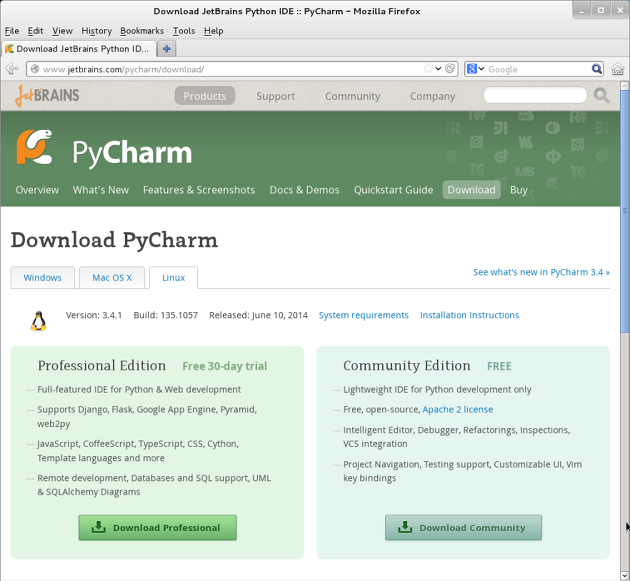Open the Quickstart Guide page
Viewport: 630px width, 581px height.
(393, 190)
